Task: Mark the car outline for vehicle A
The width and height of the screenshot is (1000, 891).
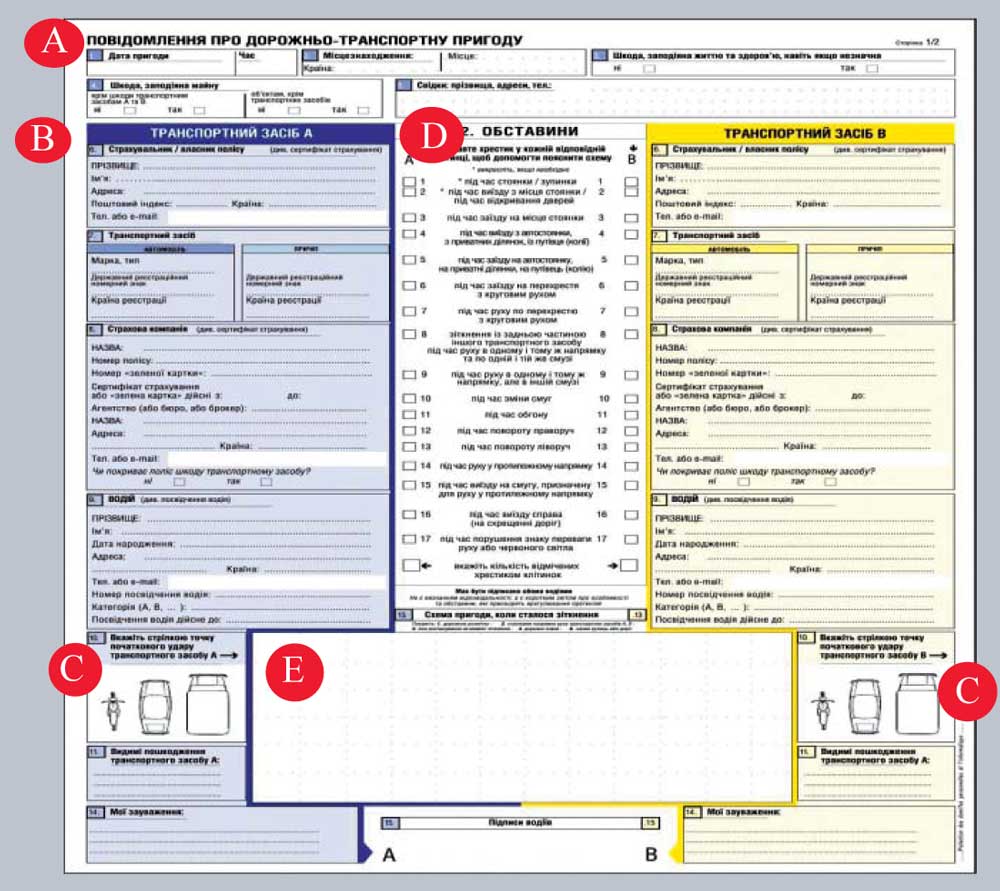Action: 155,707
